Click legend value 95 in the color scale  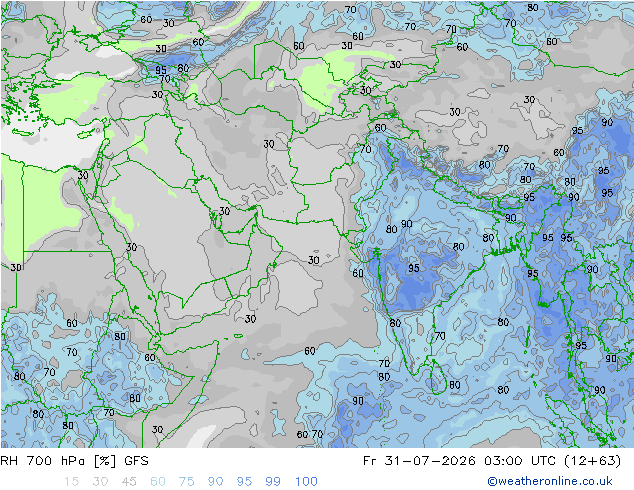244,482
